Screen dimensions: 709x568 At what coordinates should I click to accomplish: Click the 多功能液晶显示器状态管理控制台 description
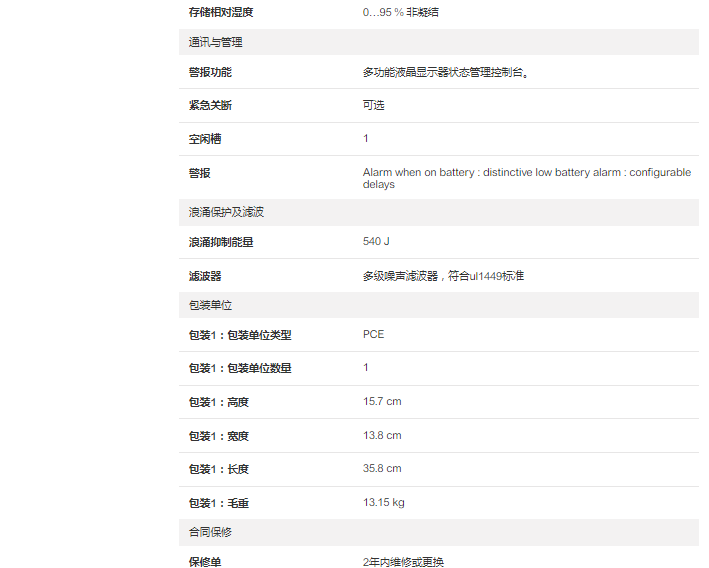point(446,72)
